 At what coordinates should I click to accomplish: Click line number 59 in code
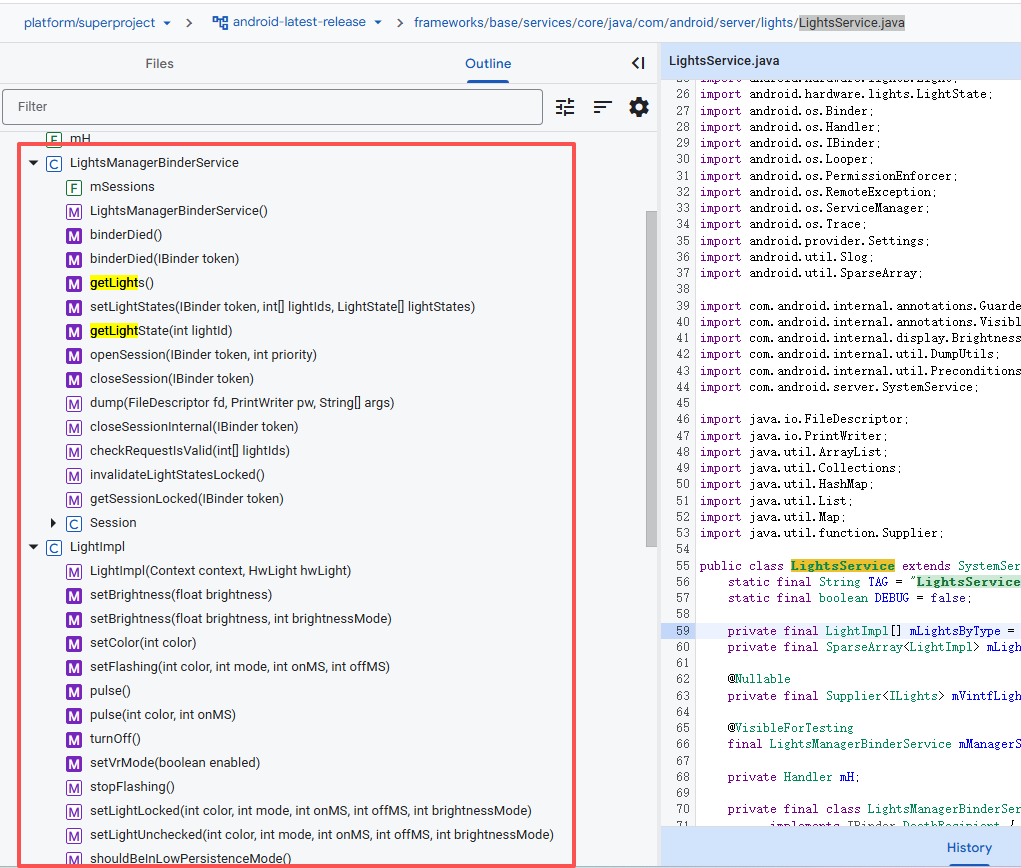(682, 631)
